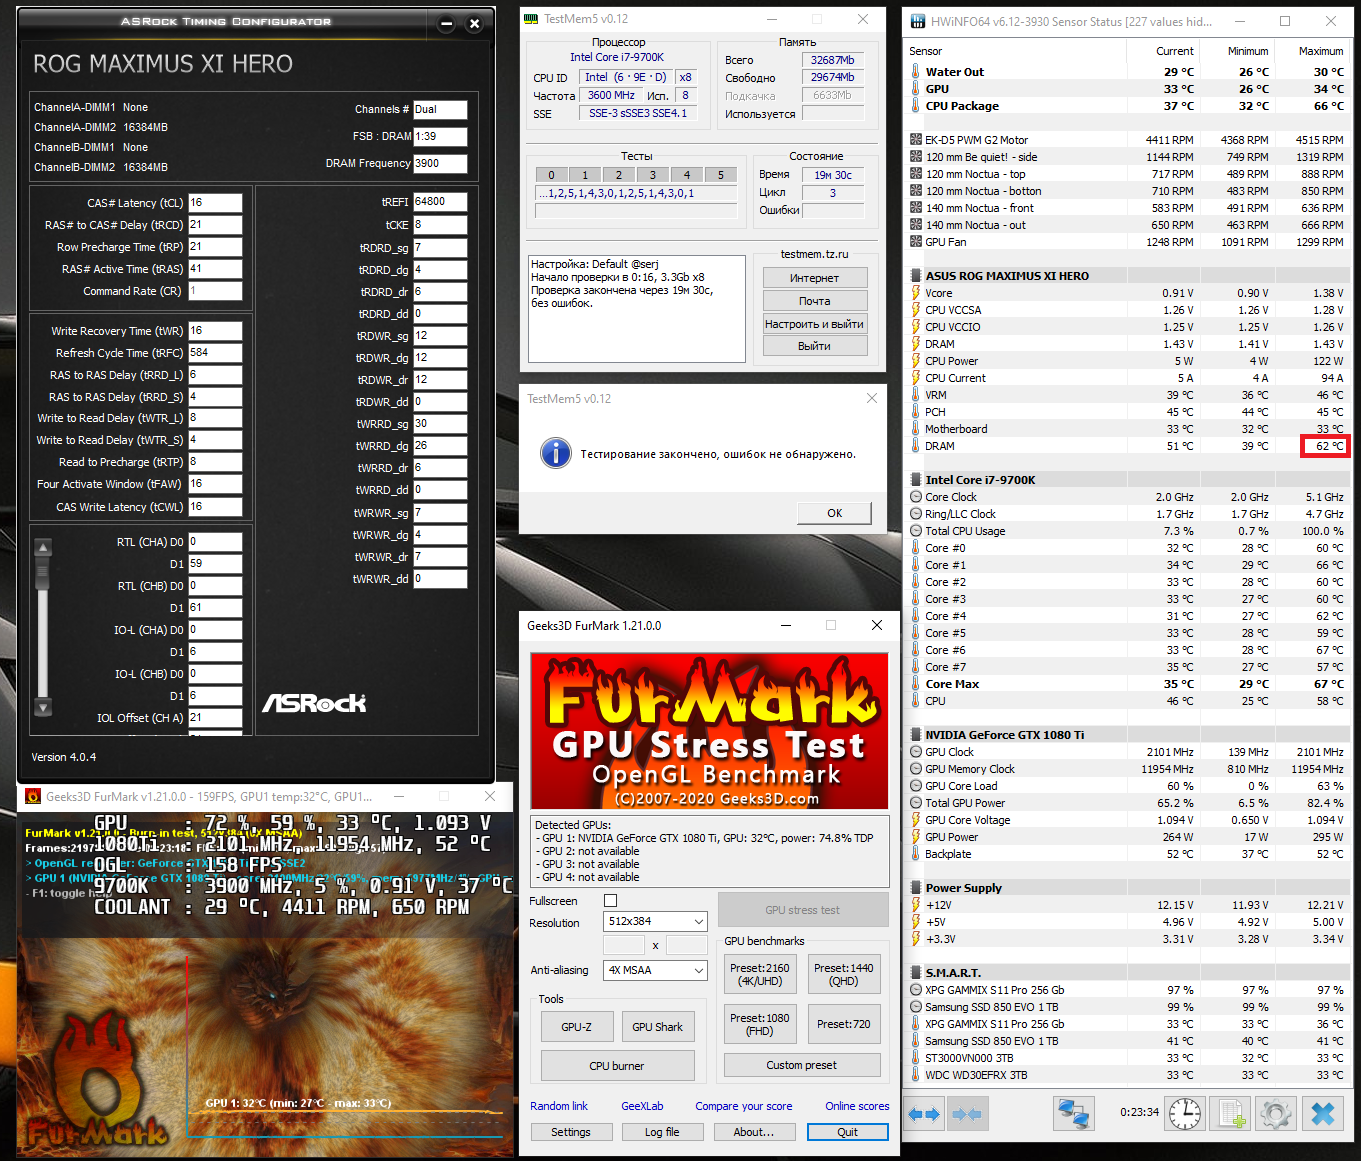Viewport: 1361px width, 1161px height.
Task: Click Настроить и выйти button in TestMem5
Action: point(815,324)
